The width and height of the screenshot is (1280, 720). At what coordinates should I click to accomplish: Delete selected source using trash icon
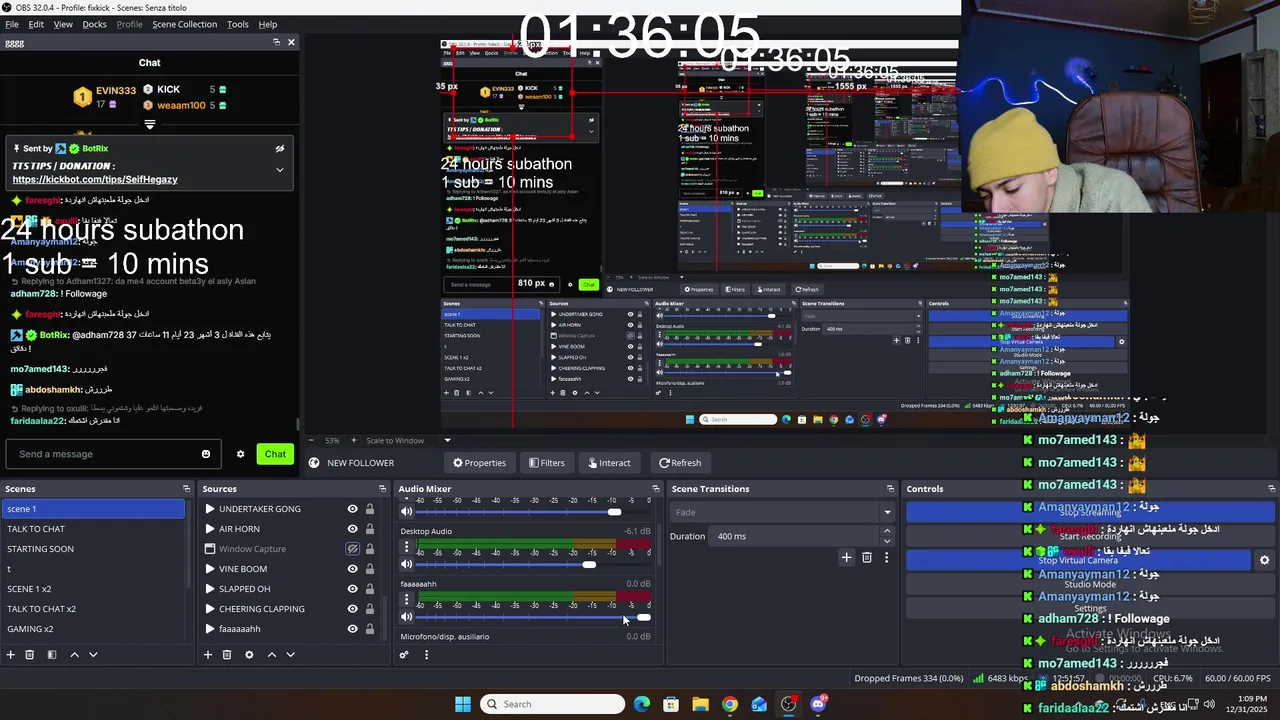point(227,655)
